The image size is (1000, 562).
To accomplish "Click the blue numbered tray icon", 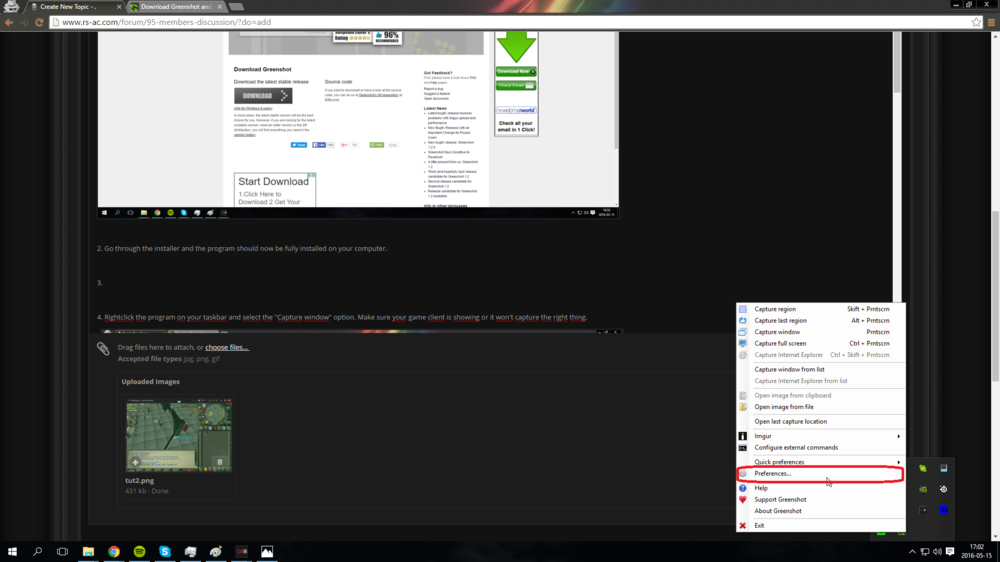I will tap(944, 510).
